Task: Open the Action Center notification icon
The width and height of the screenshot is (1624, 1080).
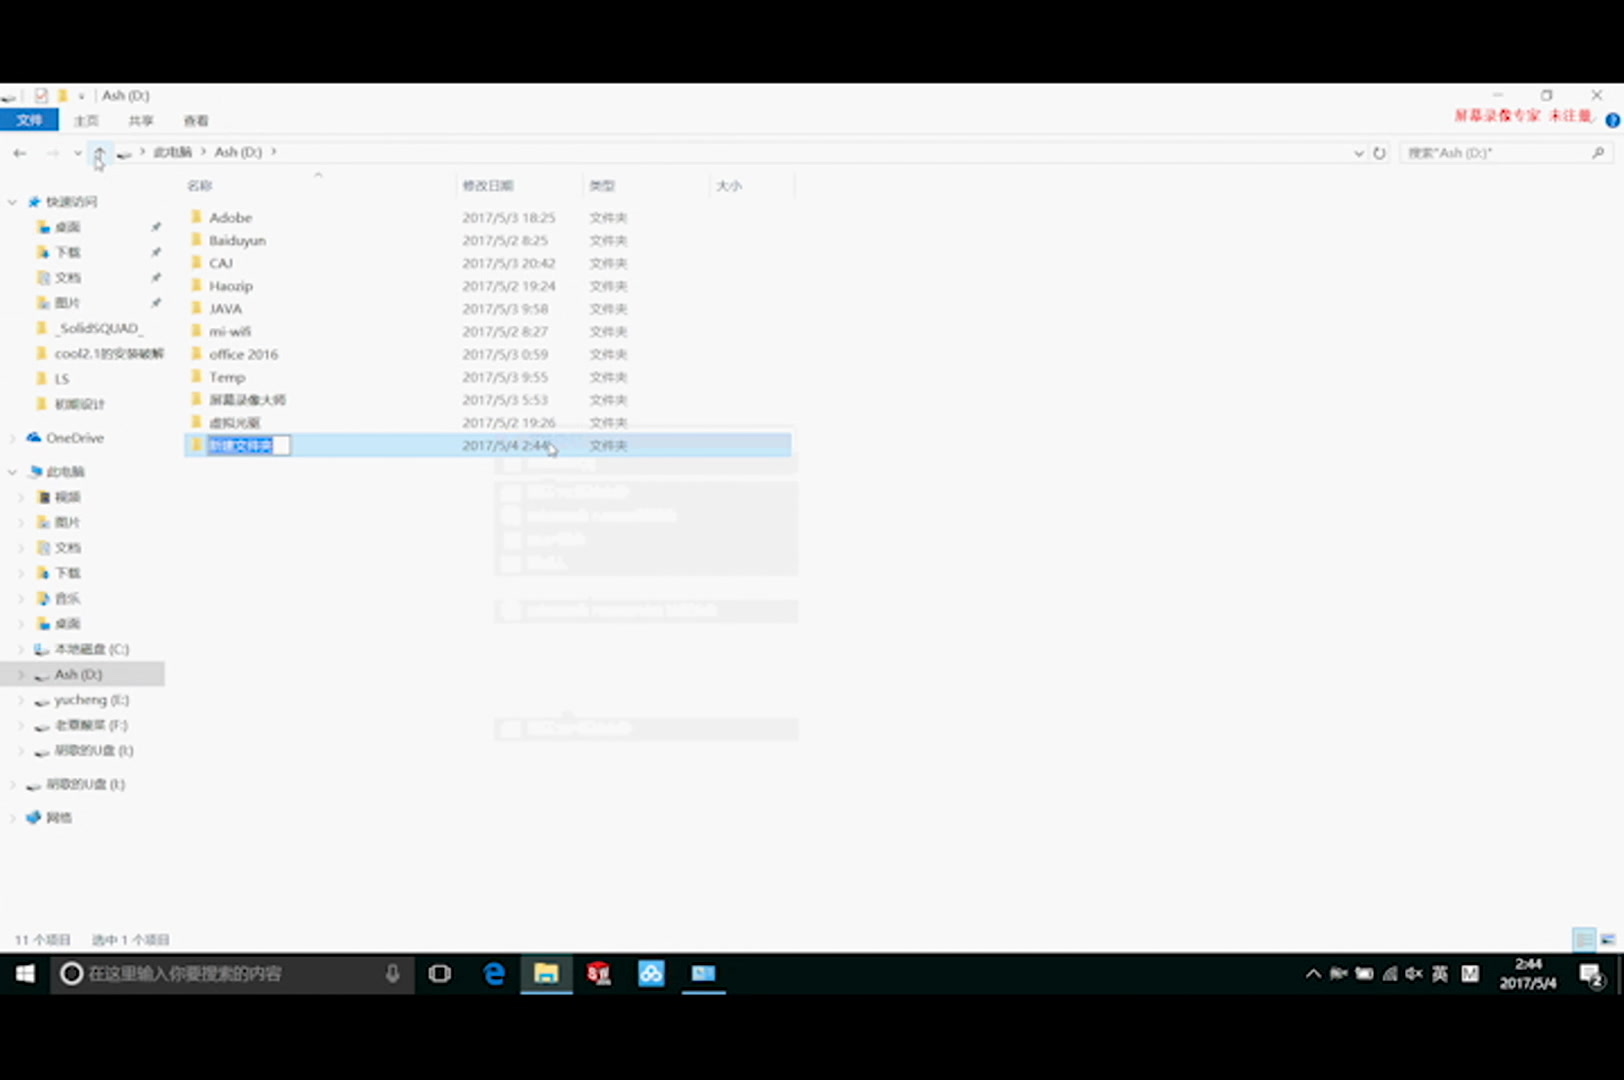Action: click(x=1592, y=975)
